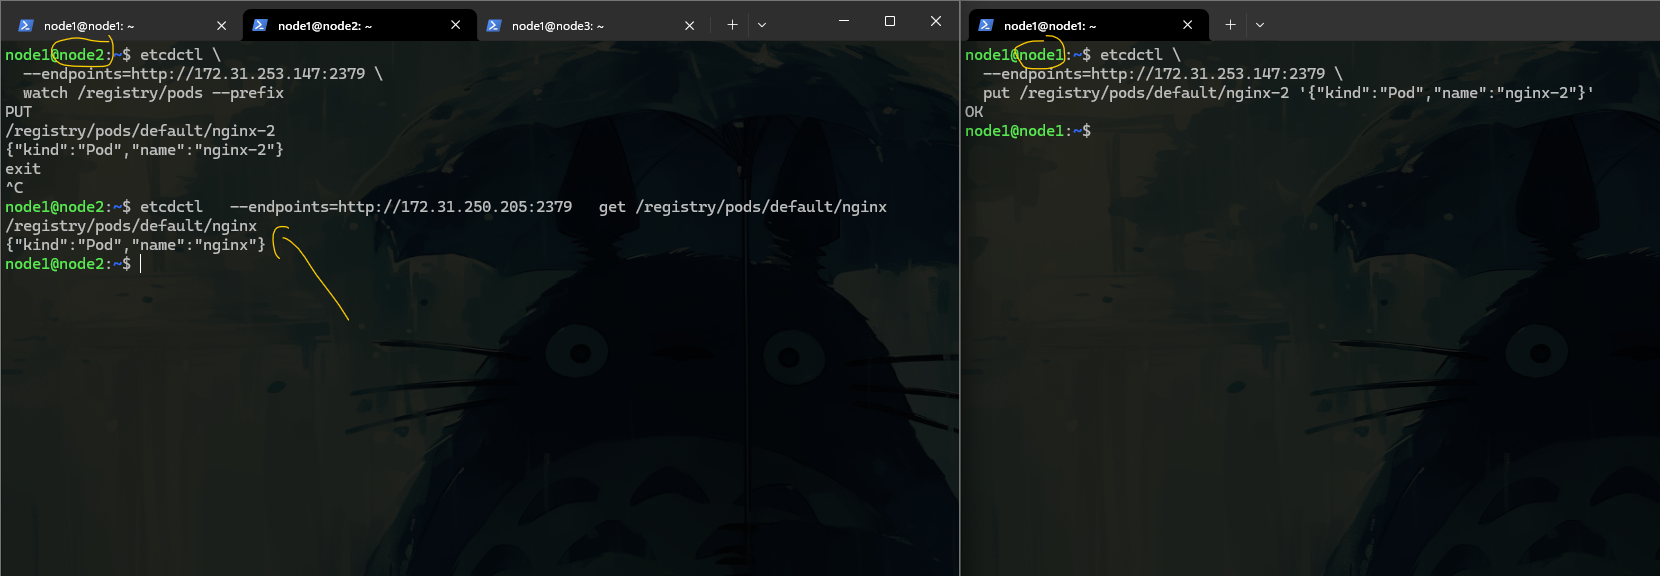Click the active node1@node2 tab title
The height and width of the screenshot is (576, 1660).
(325, 26)
